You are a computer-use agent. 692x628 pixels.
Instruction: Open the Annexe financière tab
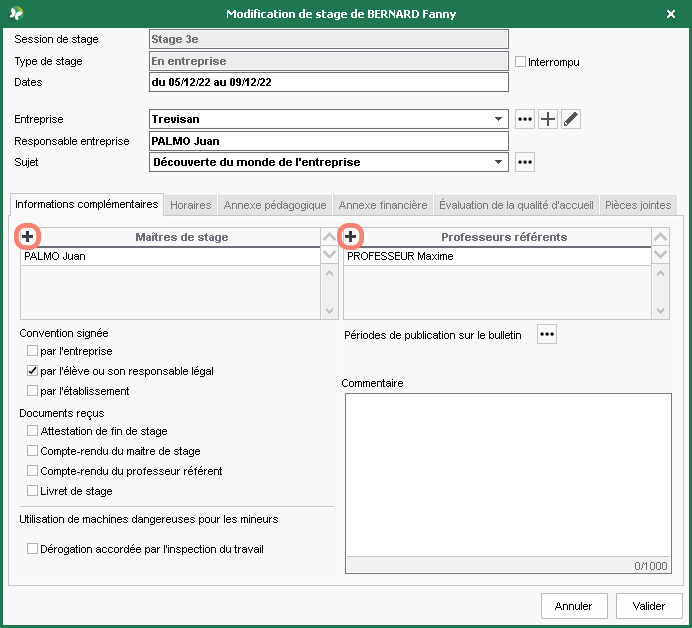383,205
